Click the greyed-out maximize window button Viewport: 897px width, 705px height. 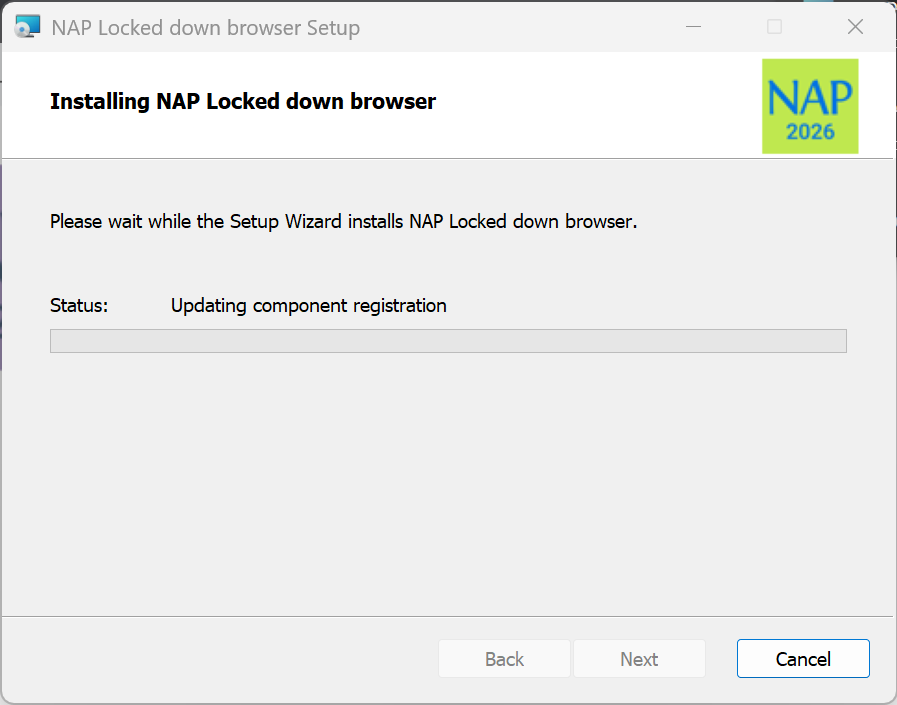coord(774,27)
